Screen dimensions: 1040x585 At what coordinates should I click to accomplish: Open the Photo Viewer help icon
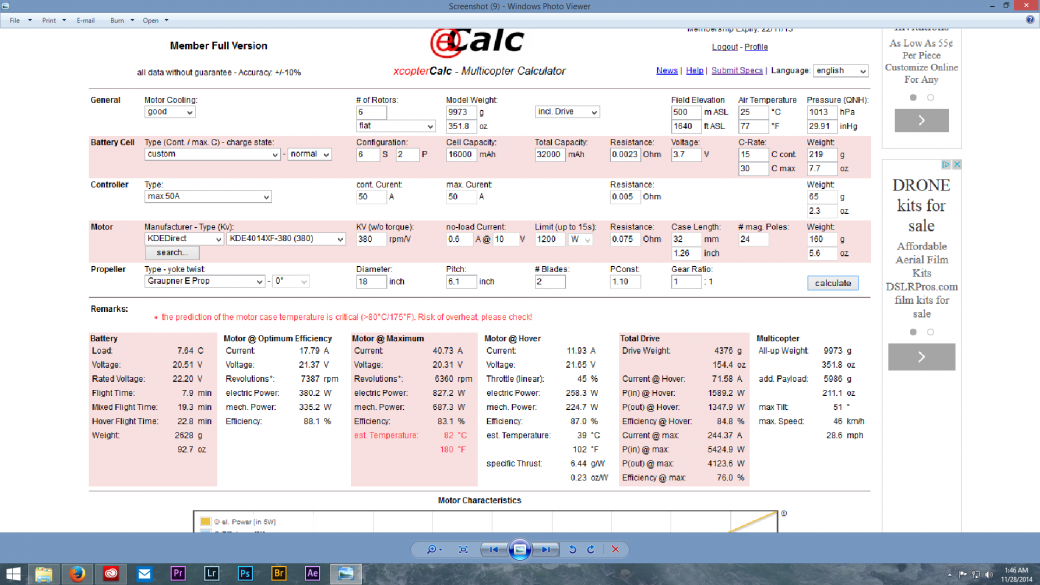pyautogui.click(x=1030, y=20)
